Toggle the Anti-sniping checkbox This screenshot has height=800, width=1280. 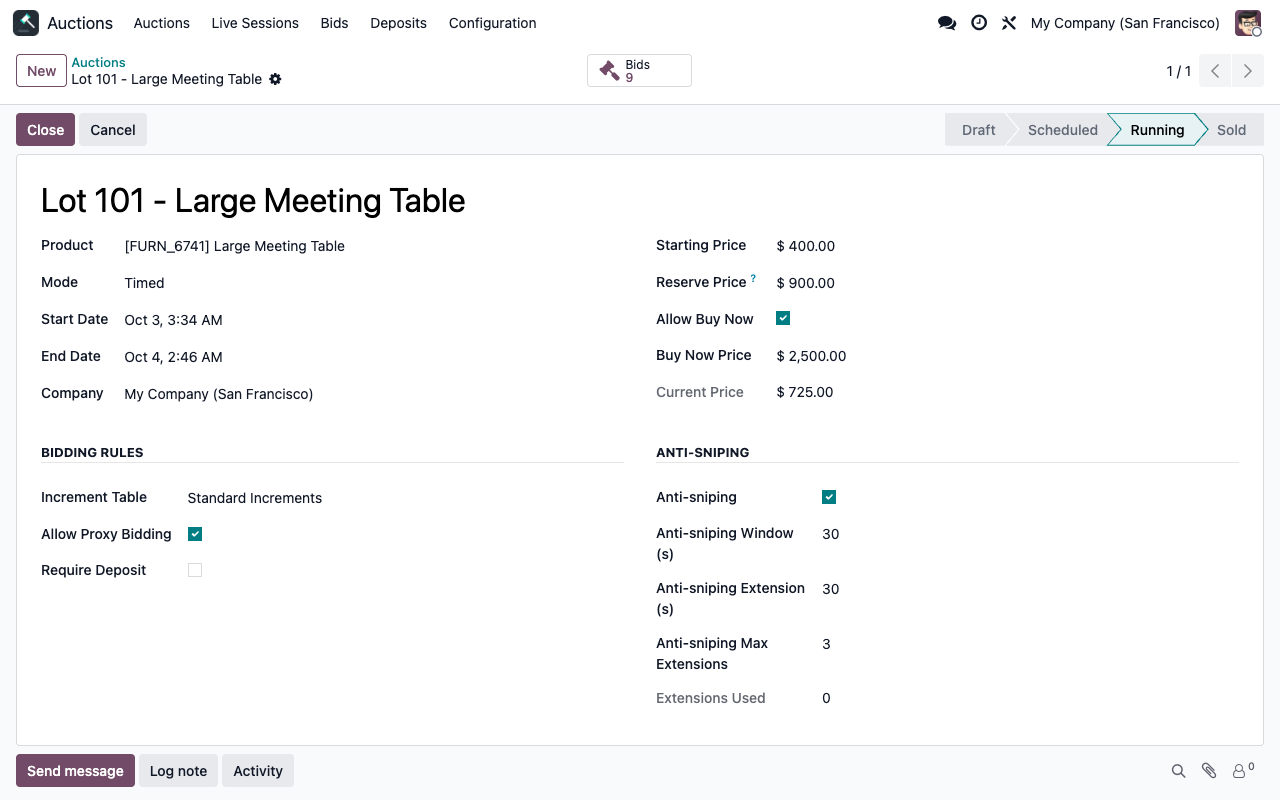[x=829, y=497]
